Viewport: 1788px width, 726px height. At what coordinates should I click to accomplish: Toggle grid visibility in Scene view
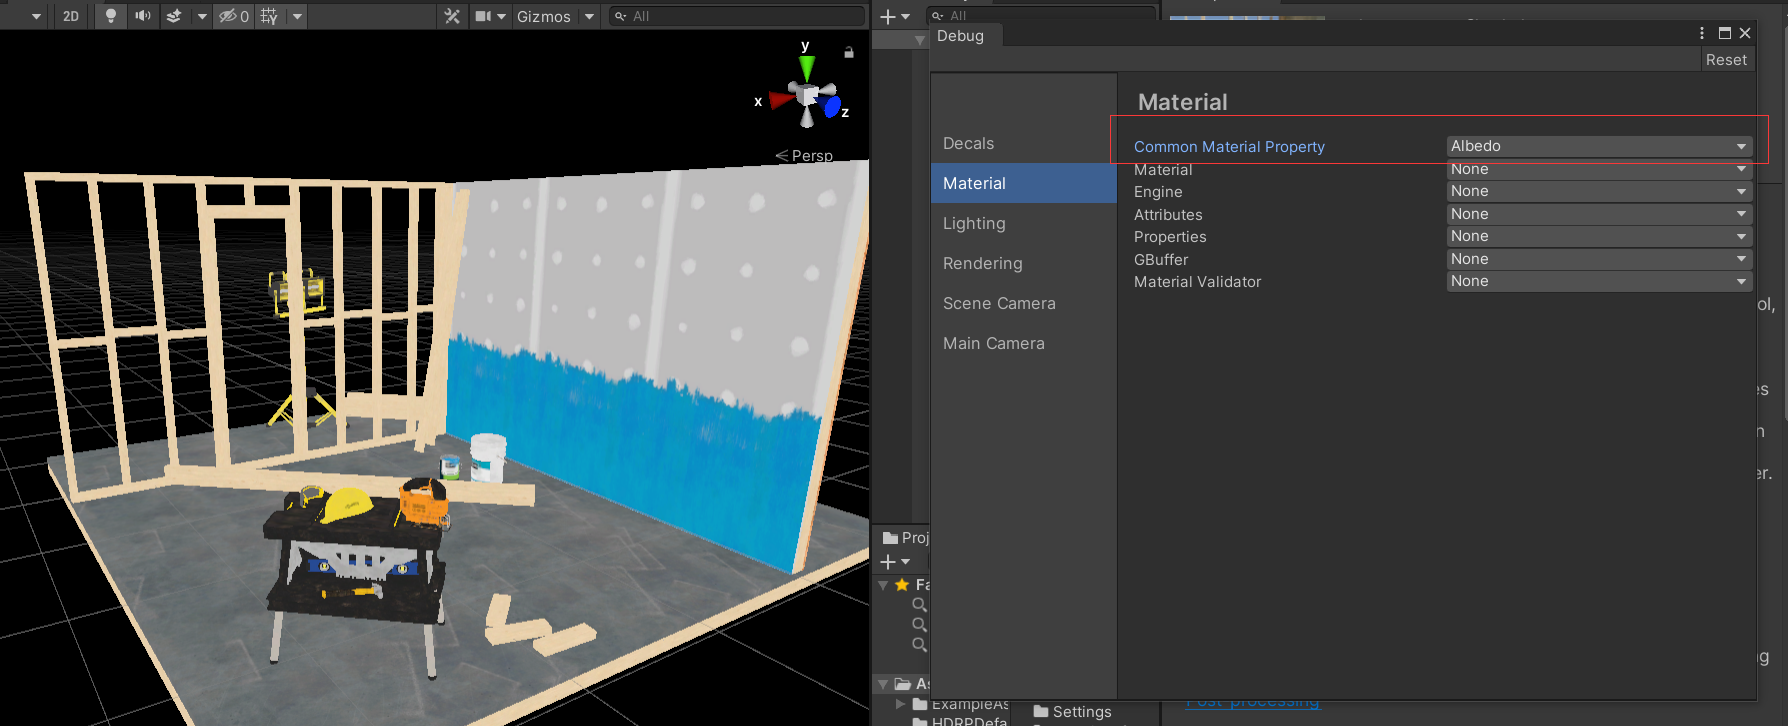(x=269, y=16)
